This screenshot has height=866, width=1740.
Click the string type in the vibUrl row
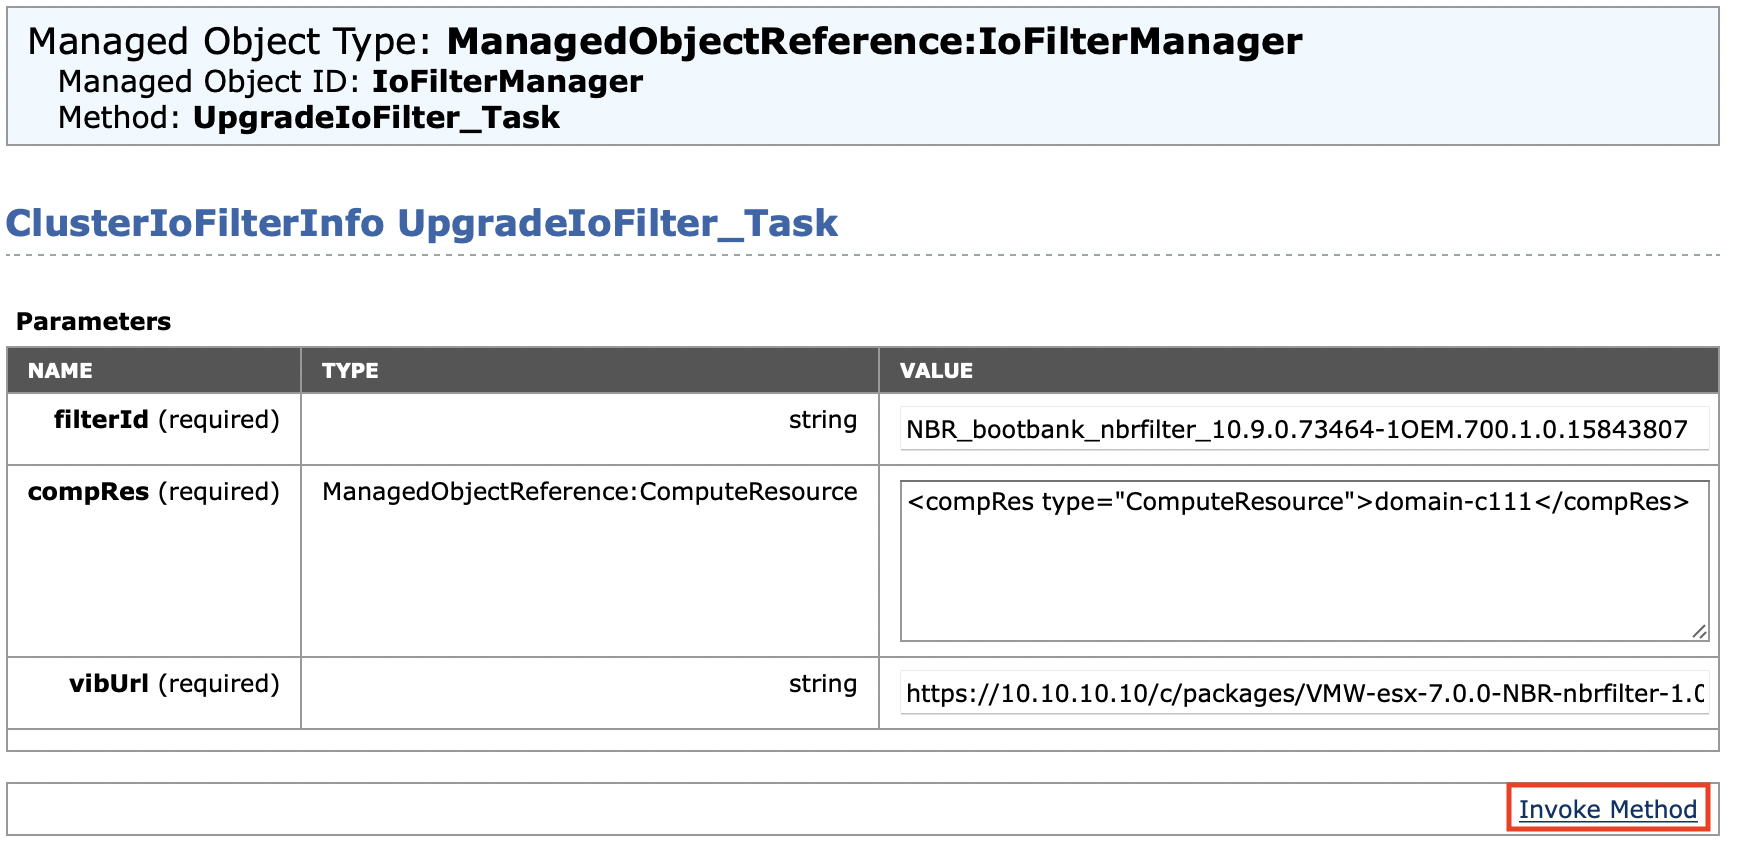click(x=822, y=684)
